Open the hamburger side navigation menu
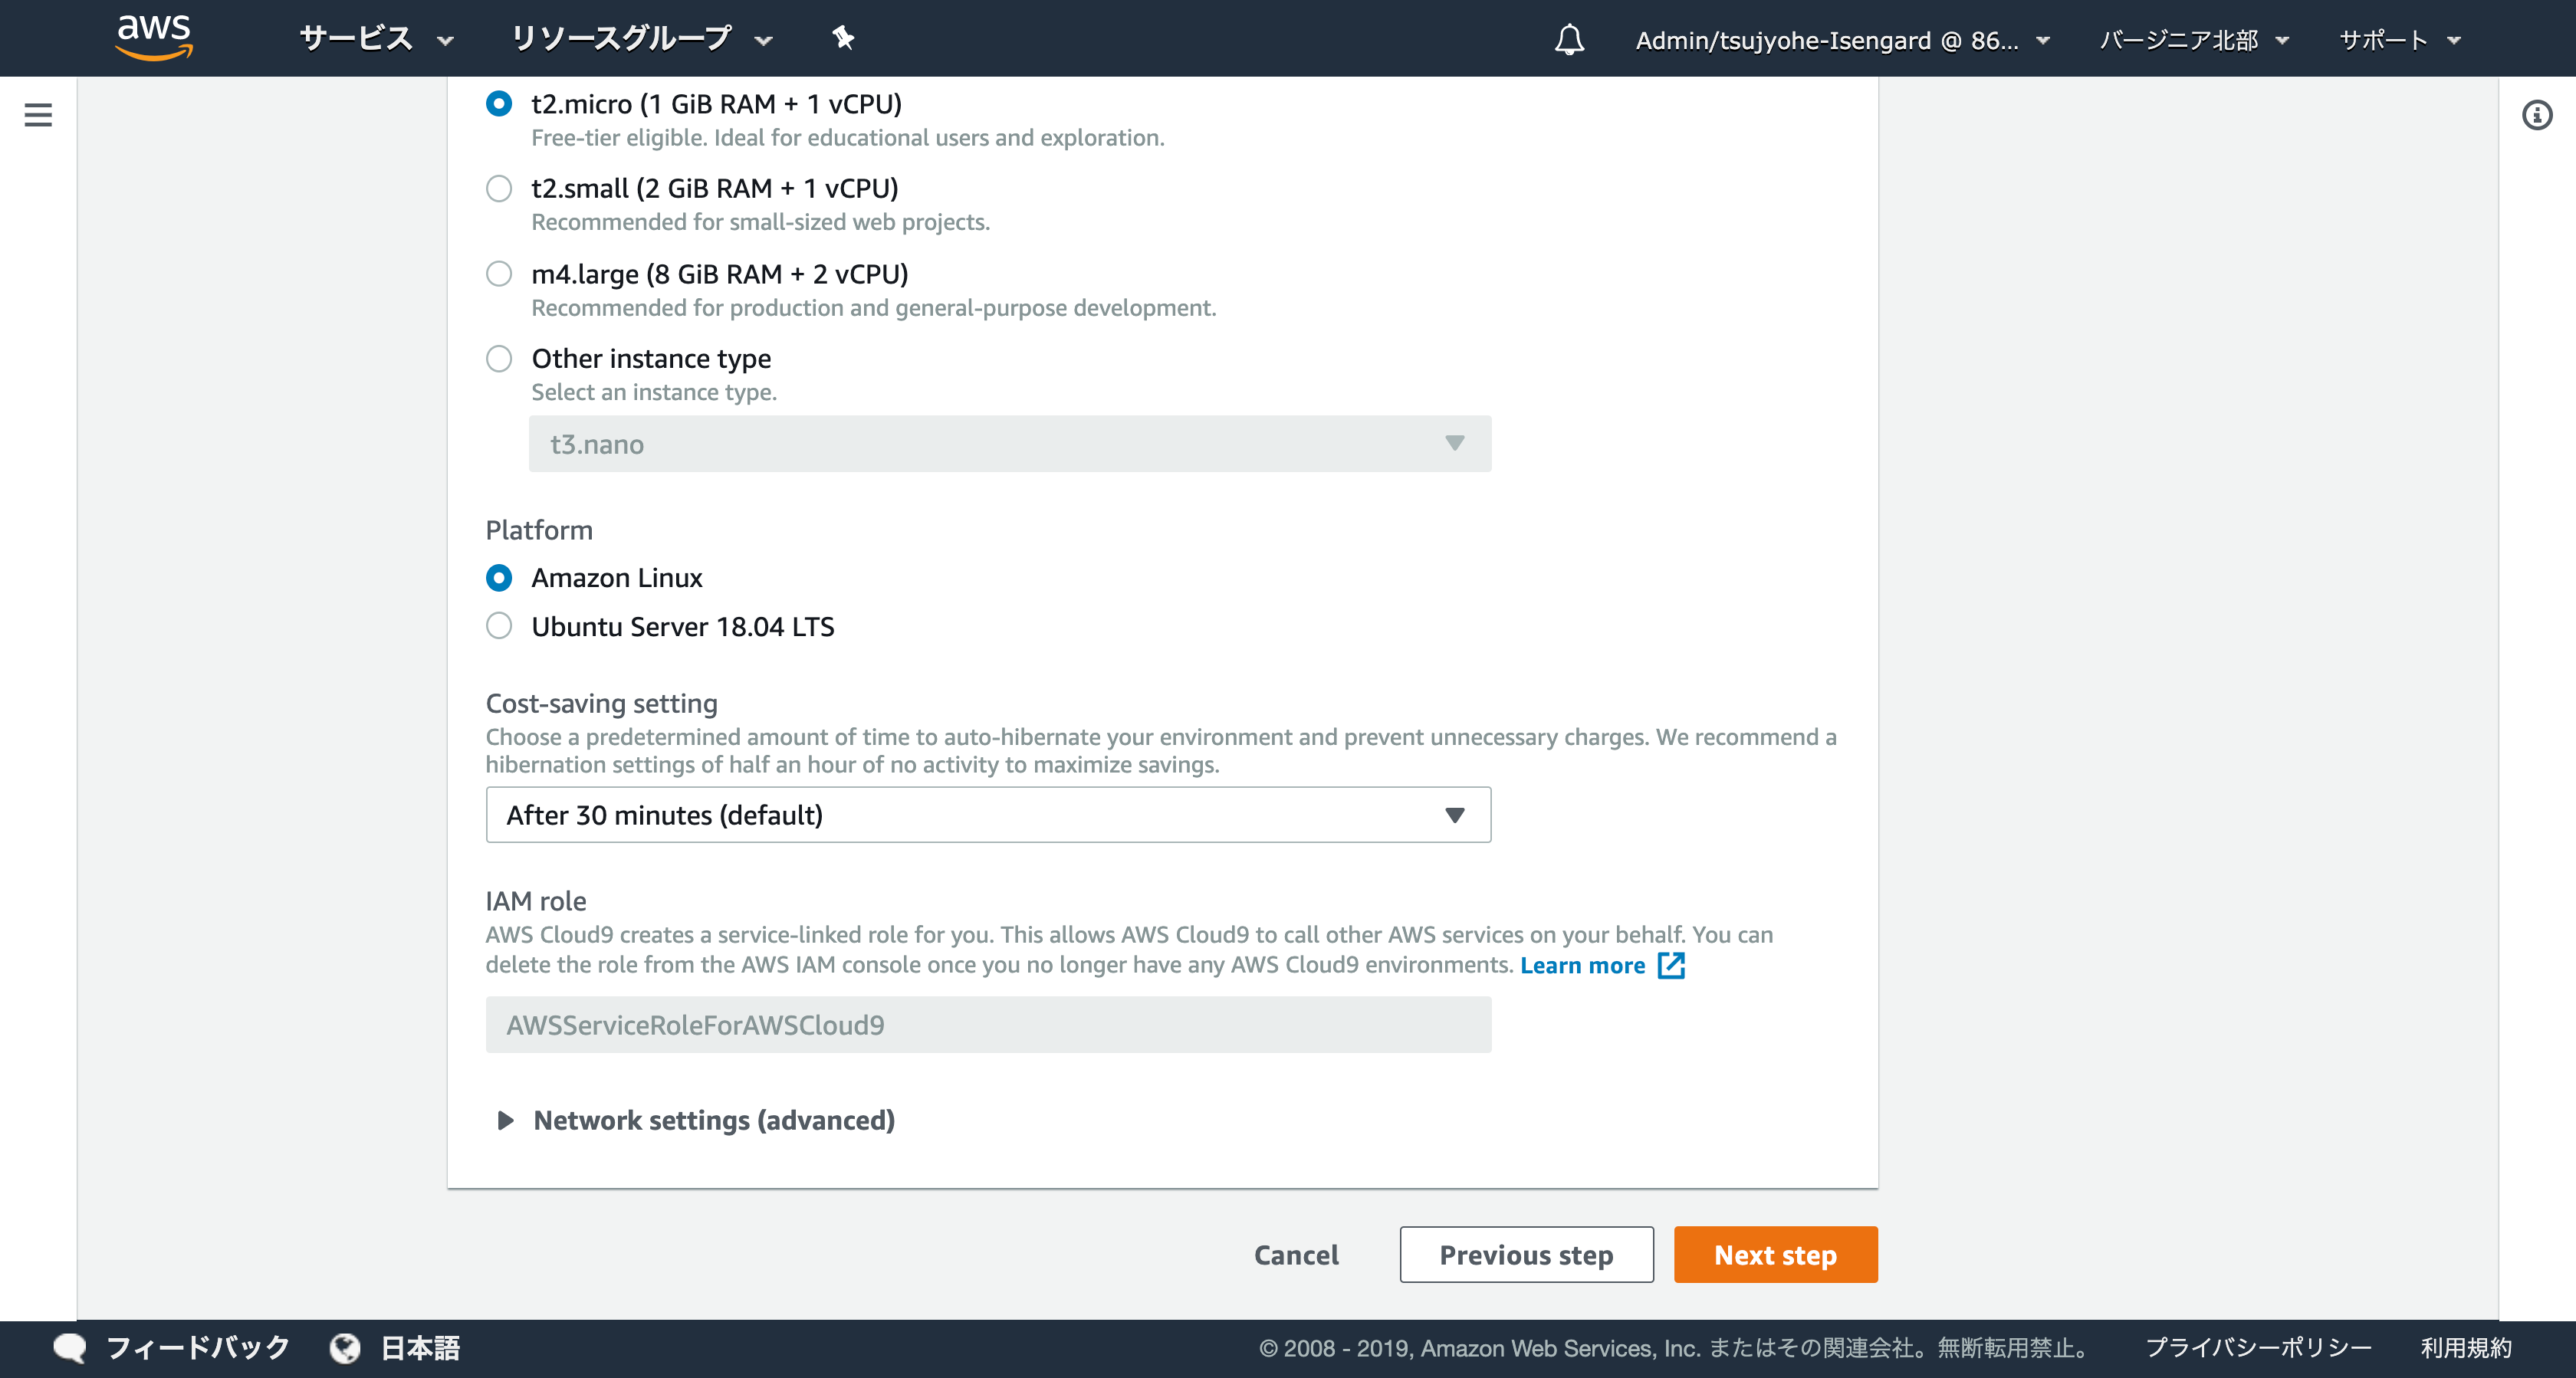The width and height of the screenshot is (2576, 1378). click(x=38, y=115)
